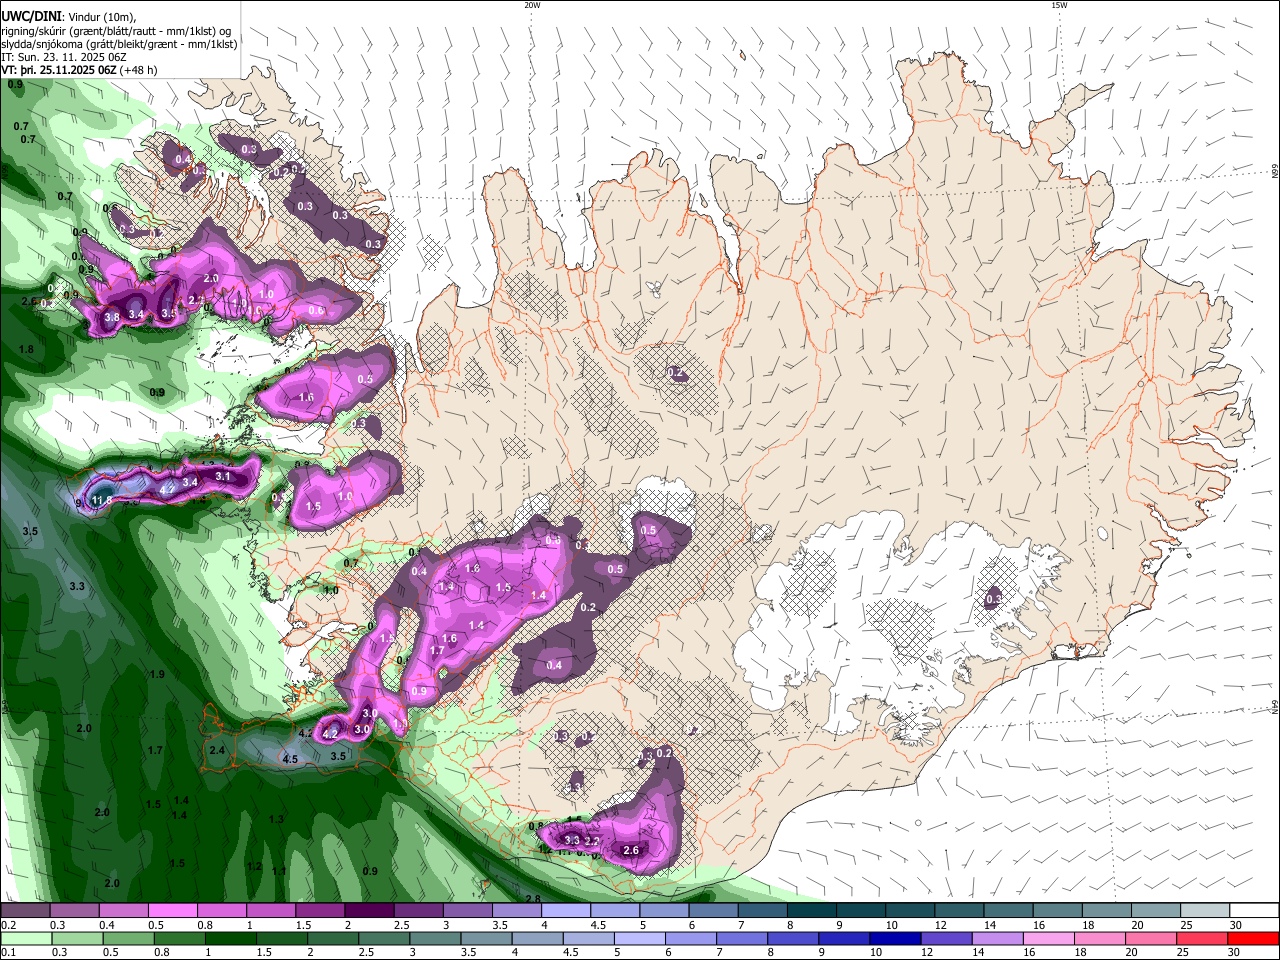Pick the lightest green swatch above the 0.1 label
1280x960 pixels.
27,939
